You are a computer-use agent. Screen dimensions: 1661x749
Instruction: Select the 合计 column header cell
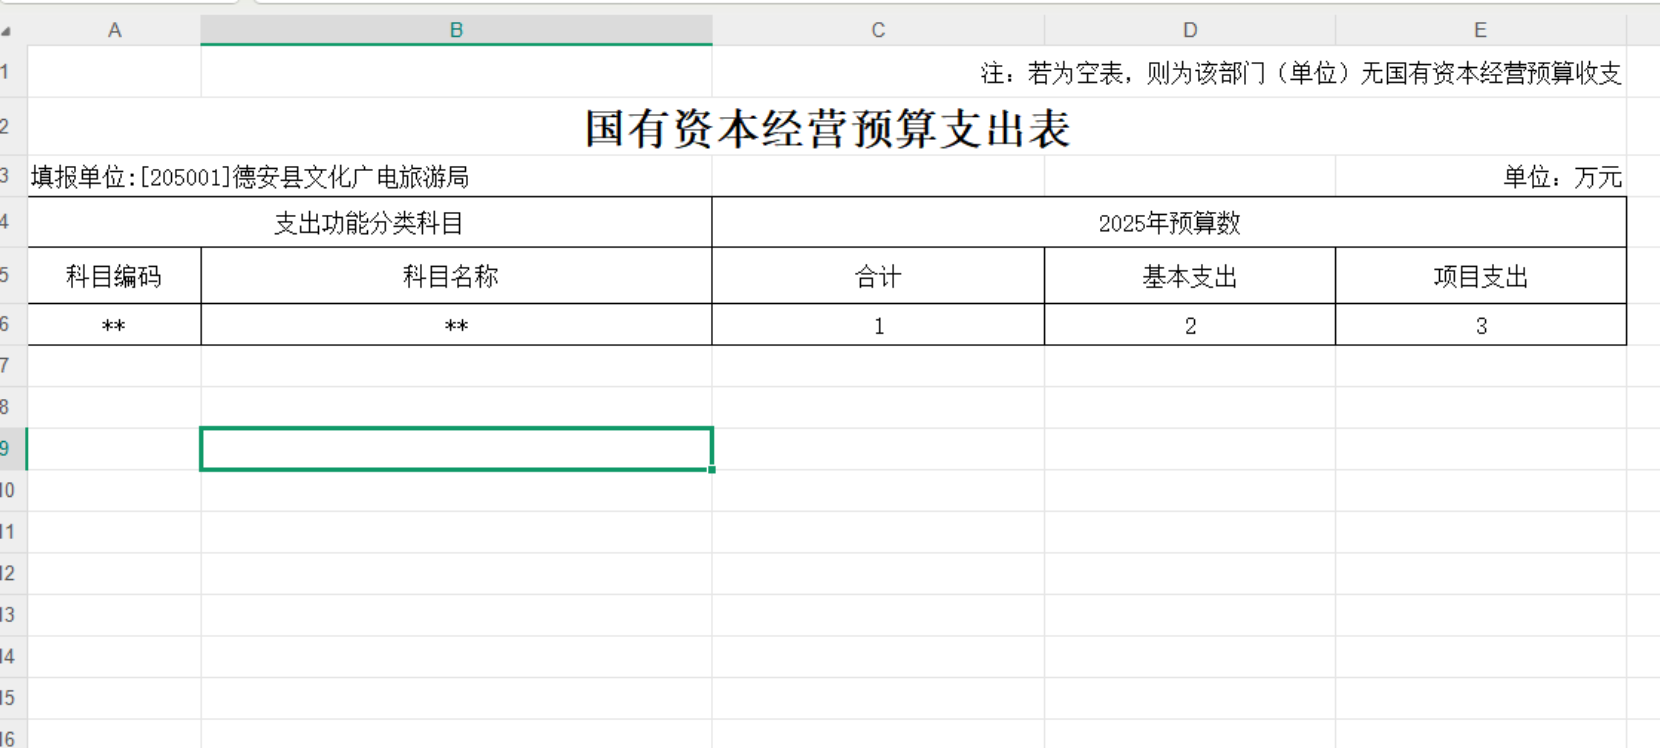point(878,276)
